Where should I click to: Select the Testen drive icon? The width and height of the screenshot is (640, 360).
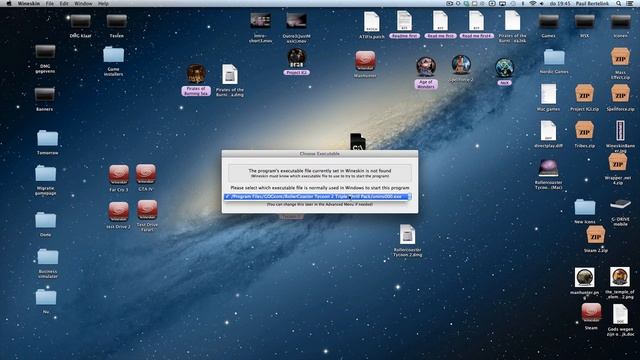click(117, 22)
